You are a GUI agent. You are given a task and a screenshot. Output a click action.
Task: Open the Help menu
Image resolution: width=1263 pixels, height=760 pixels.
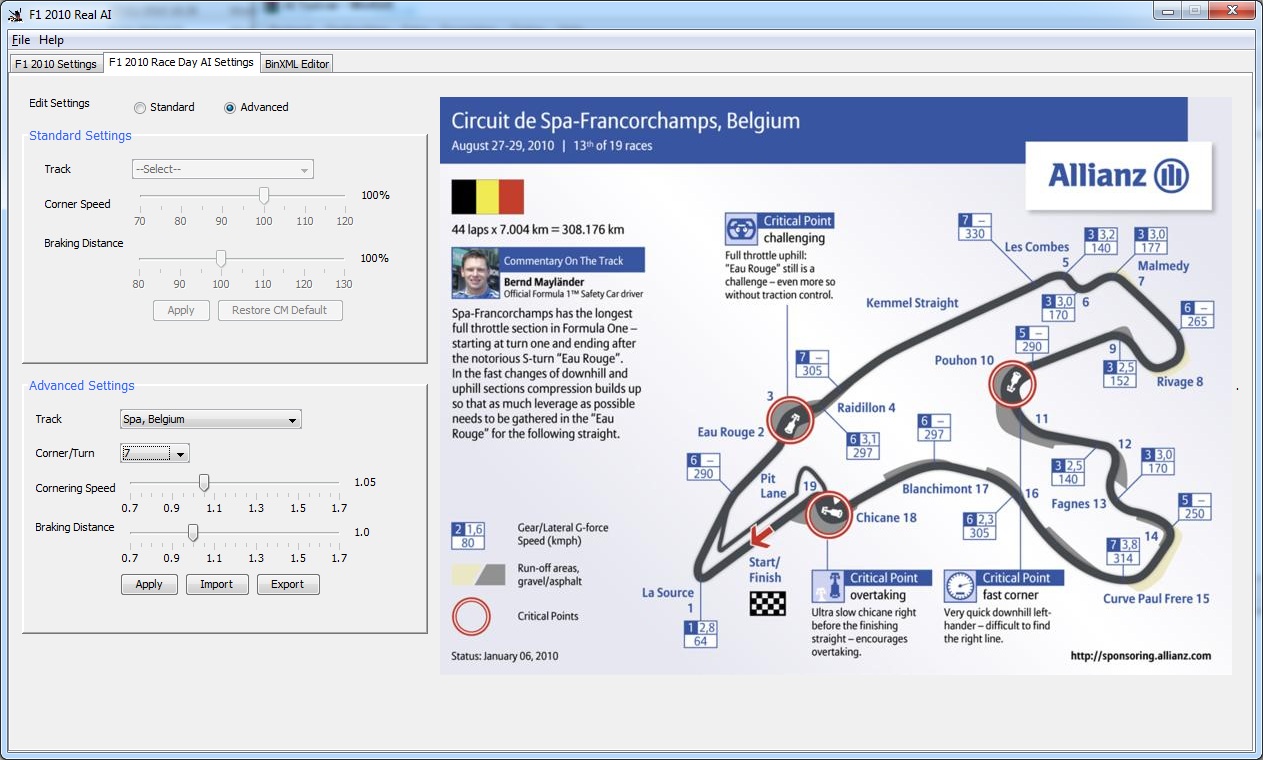point(52,40)
